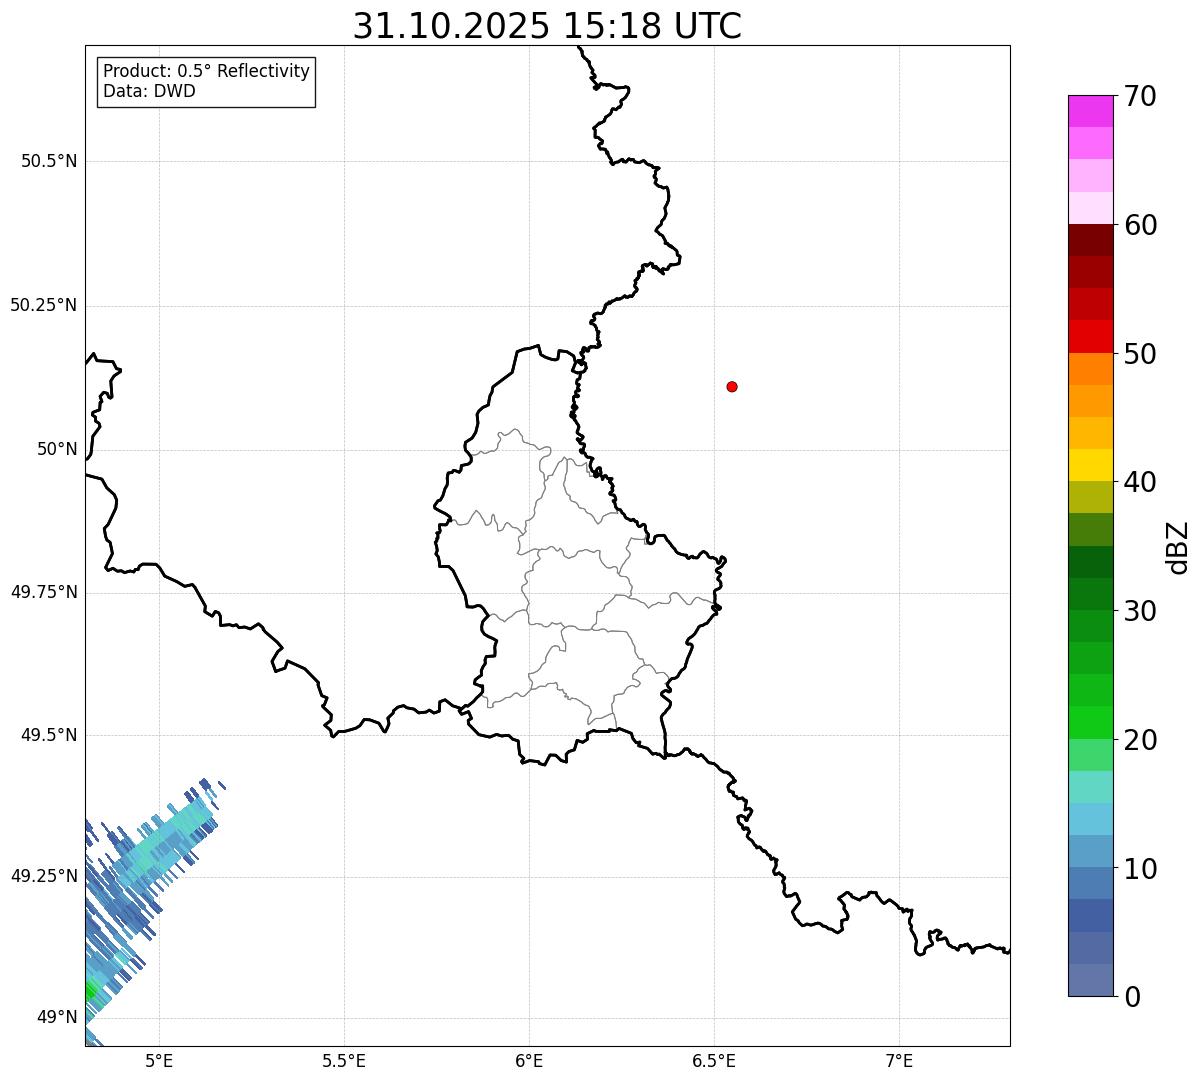Click the colorbar tick label 70

[1141, 96]
